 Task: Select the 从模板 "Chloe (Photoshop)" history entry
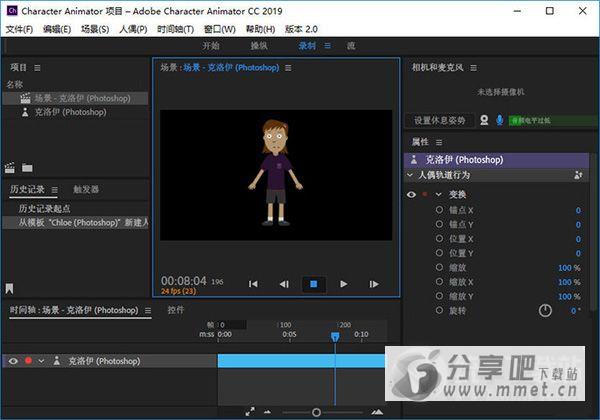(x=75, y=222)
